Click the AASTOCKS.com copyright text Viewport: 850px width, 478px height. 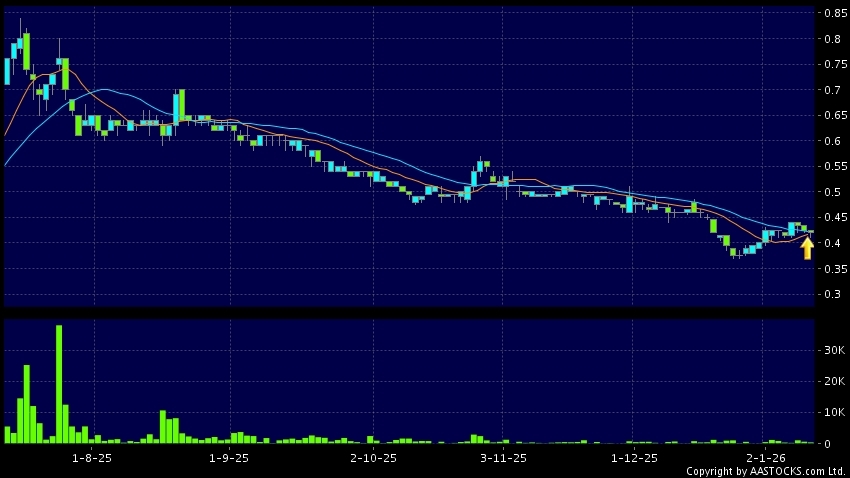tap(765, 470)
